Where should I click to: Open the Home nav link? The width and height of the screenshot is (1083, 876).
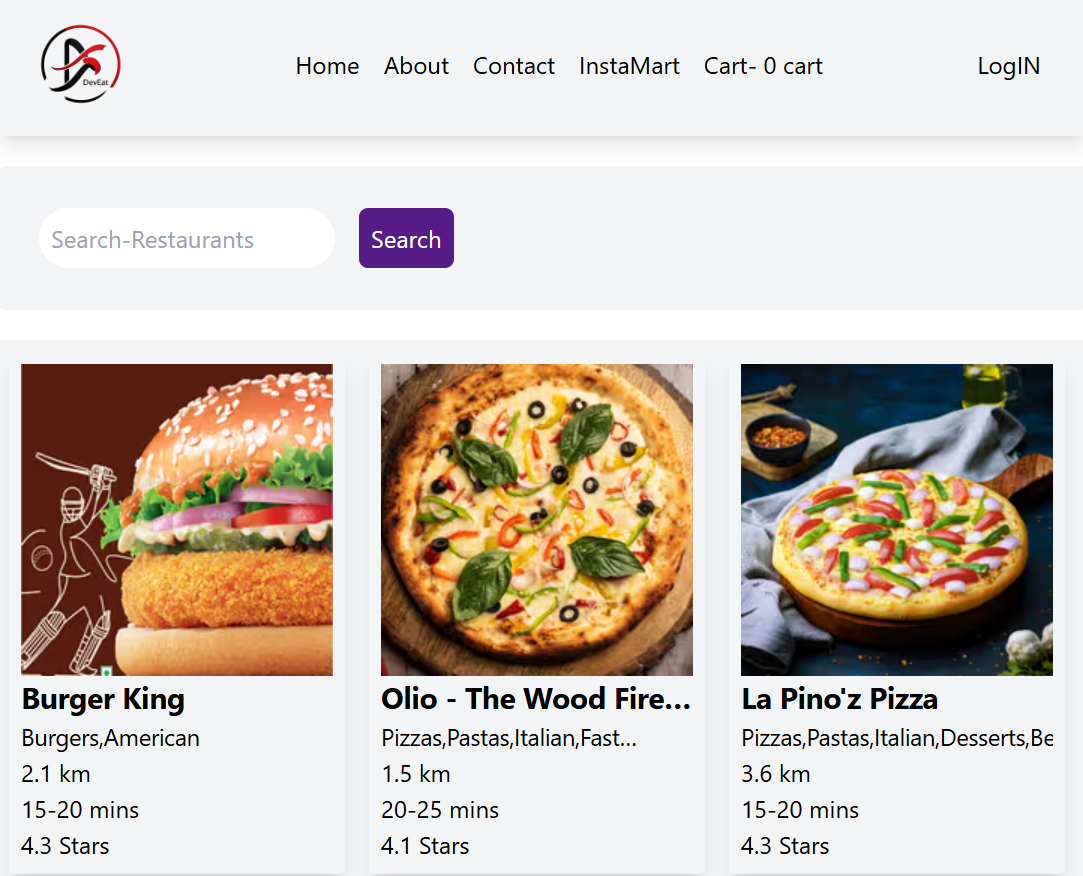pos(327,66)
